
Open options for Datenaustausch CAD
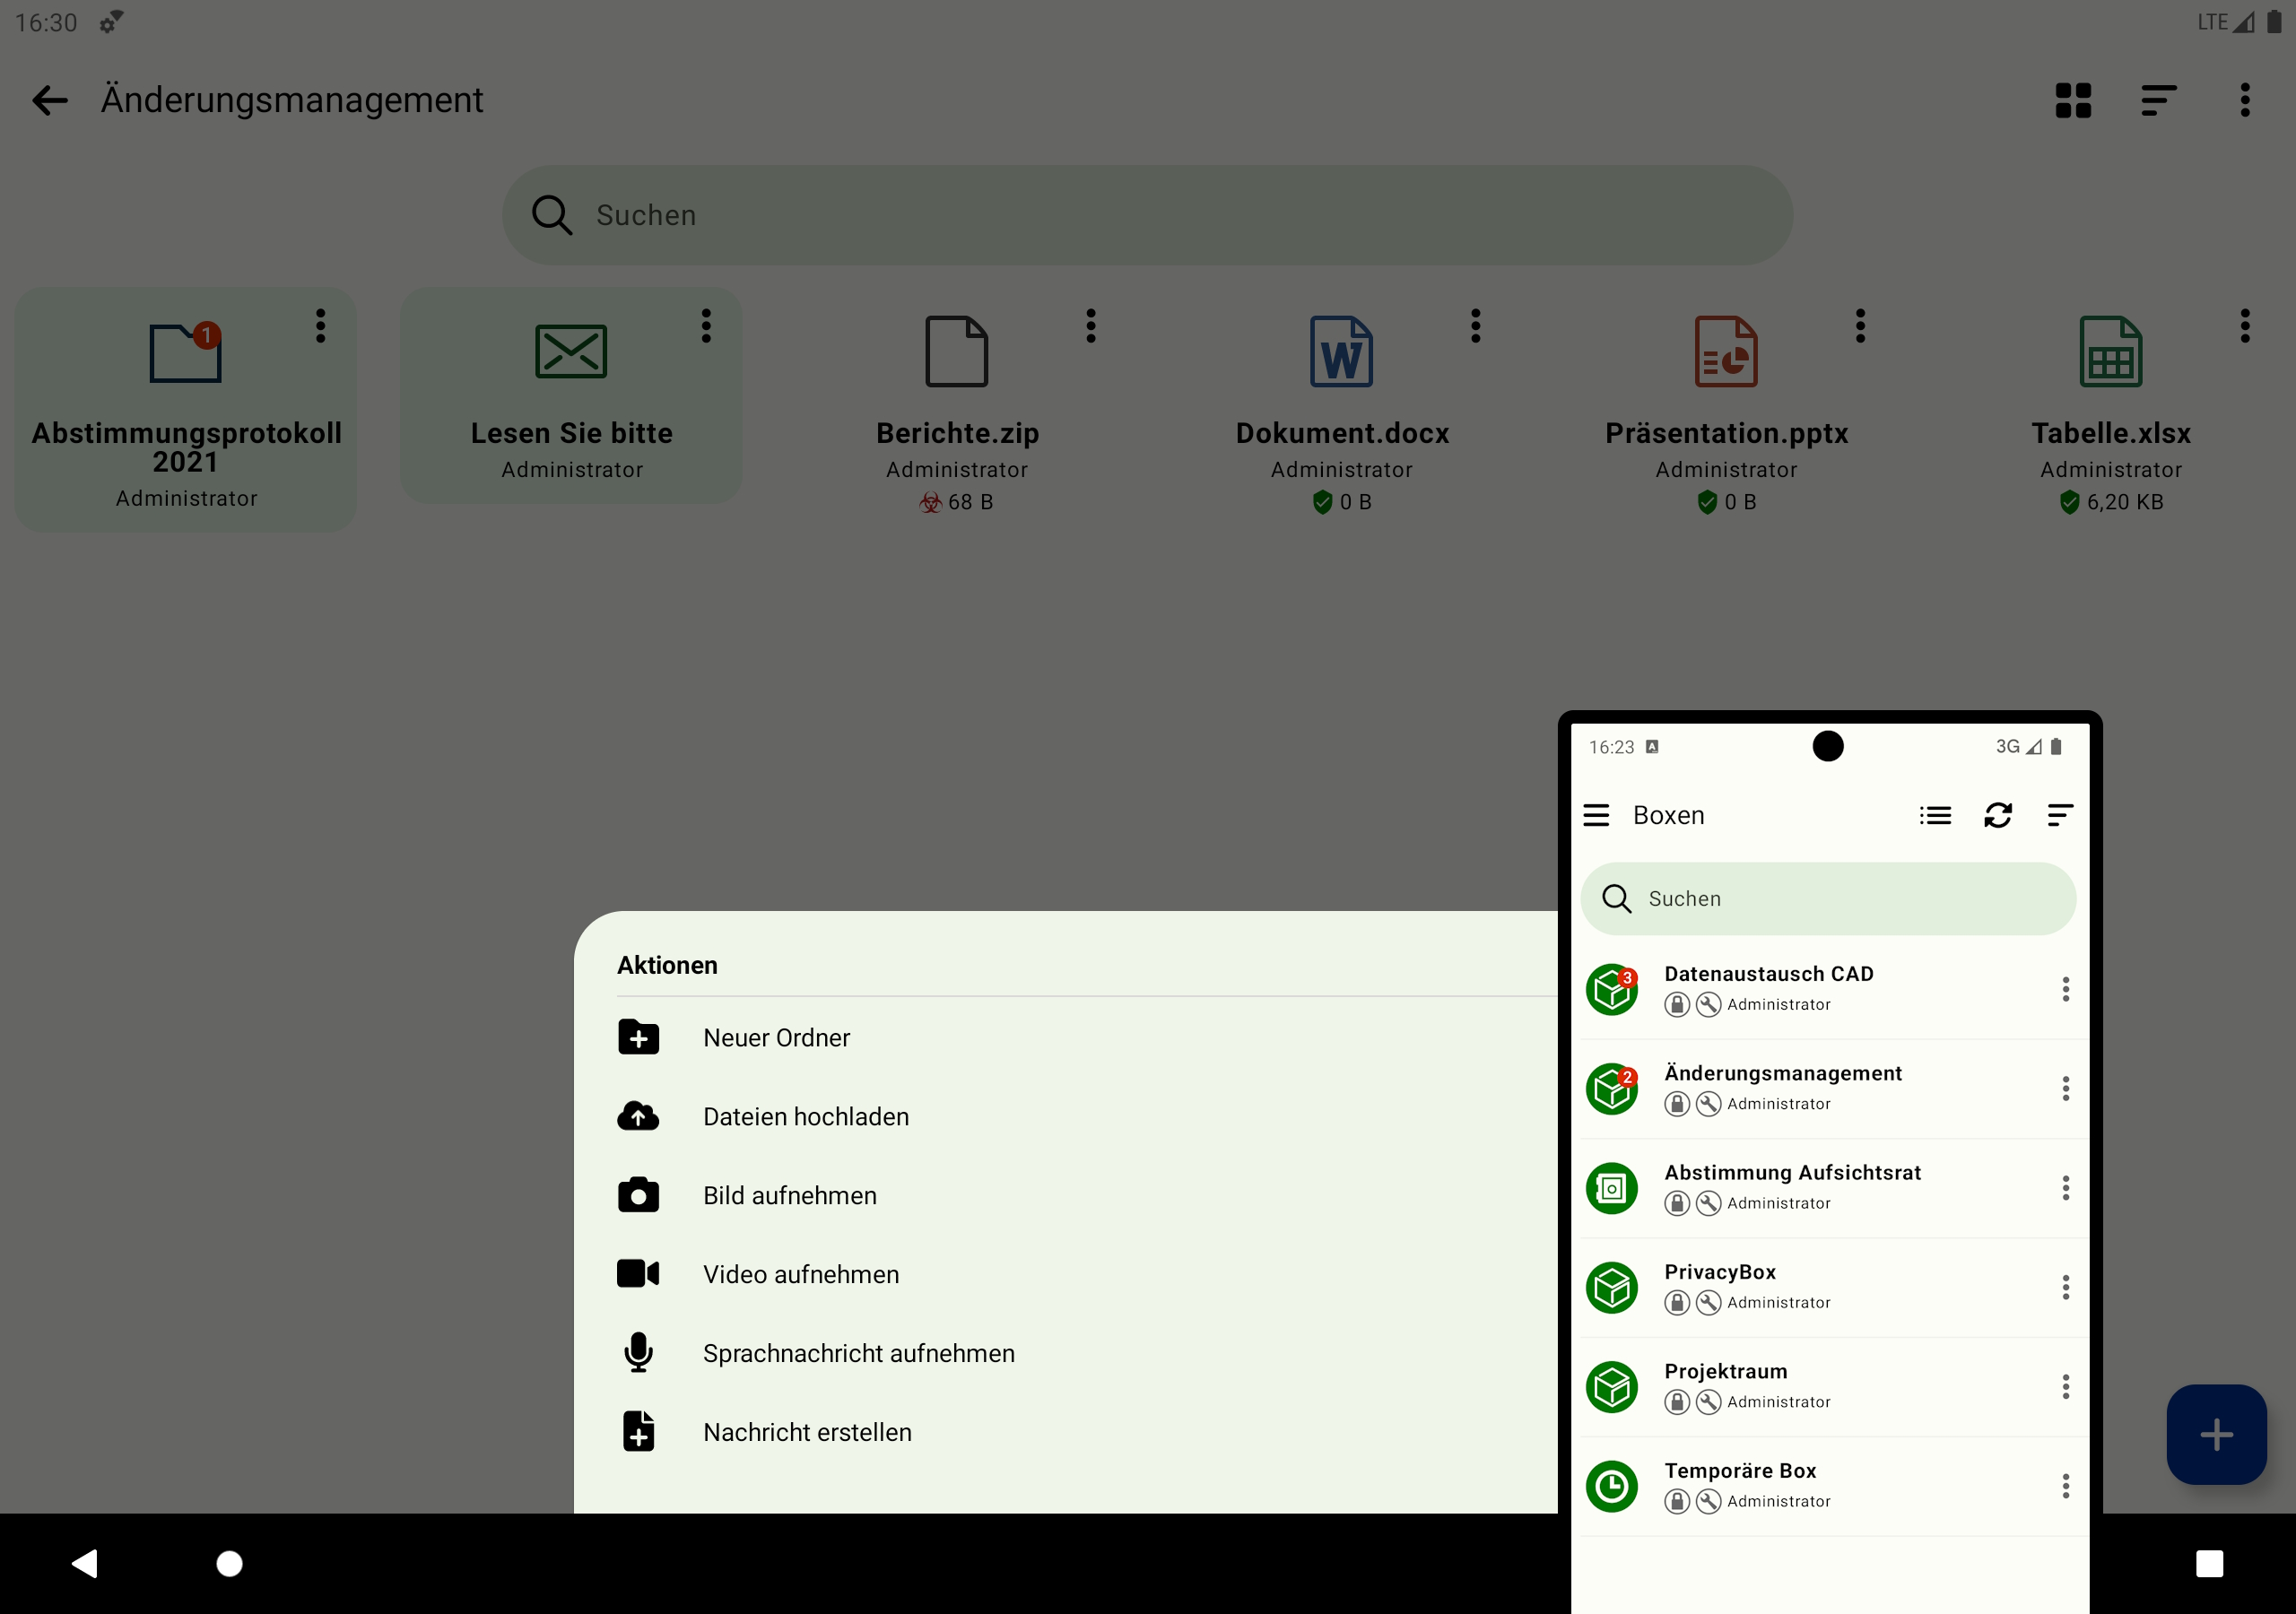point(2065,990)
